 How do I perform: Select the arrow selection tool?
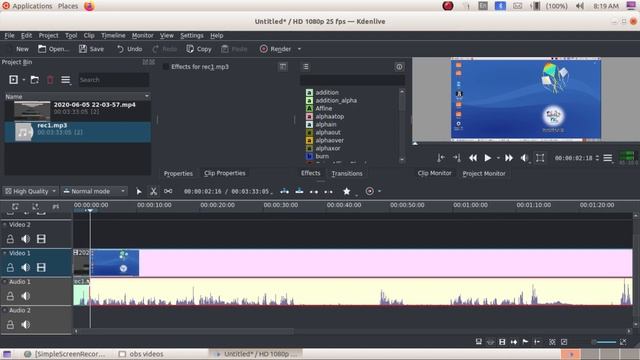pyautogui.click(x=139, y=191)
